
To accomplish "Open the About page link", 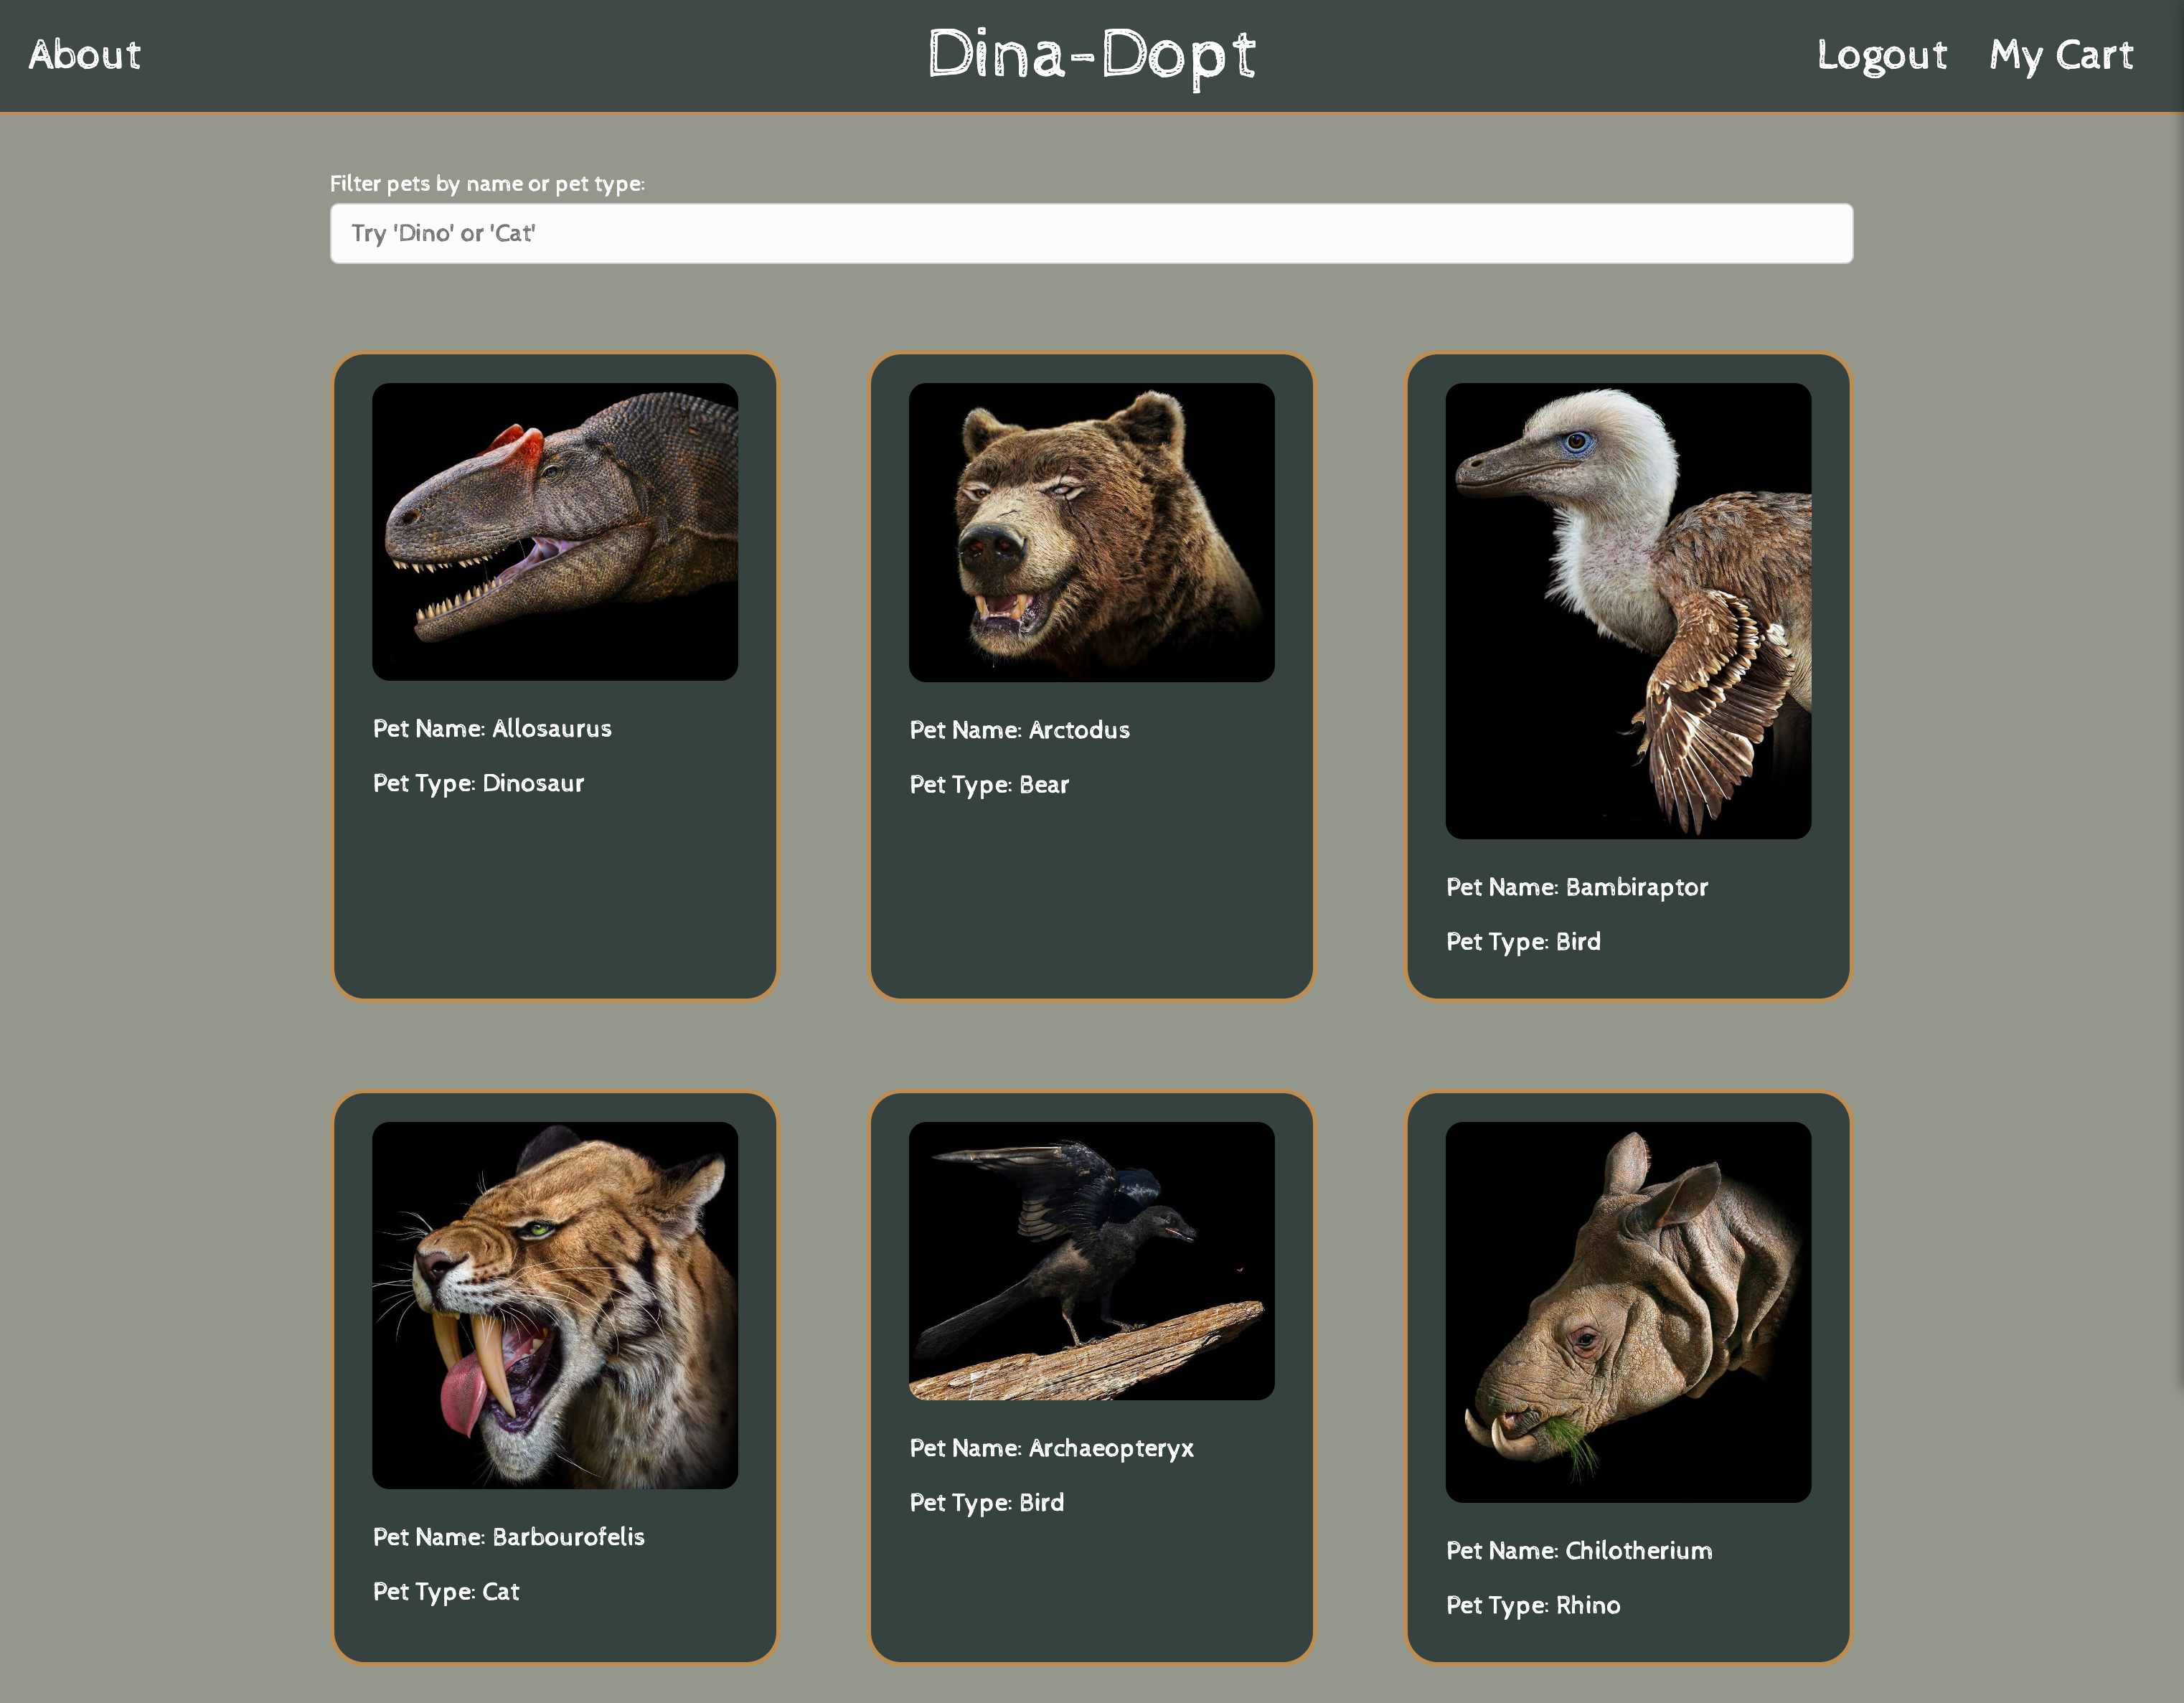I will pyautogui.click(x=85, y=55).
